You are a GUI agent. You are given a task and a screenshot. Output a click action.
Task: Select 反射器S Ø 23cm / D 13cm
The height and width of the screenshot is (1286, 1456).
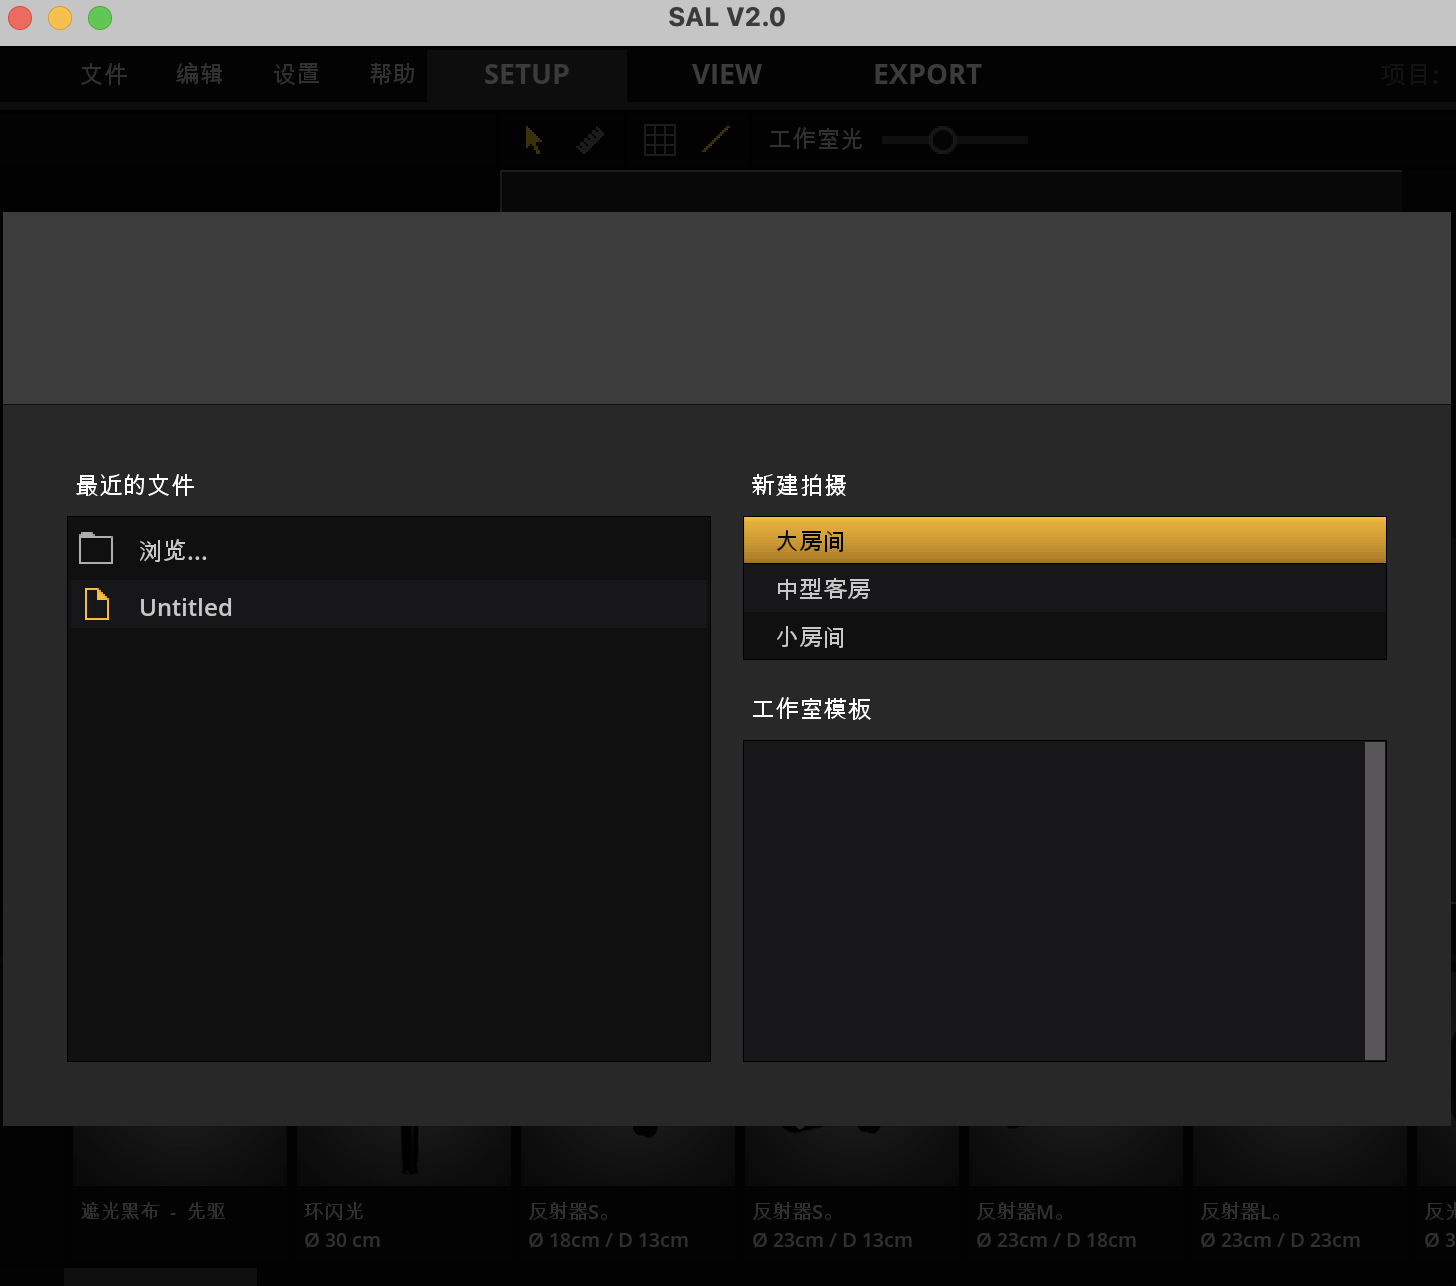pyautogui.click(x=852, y=1190)
